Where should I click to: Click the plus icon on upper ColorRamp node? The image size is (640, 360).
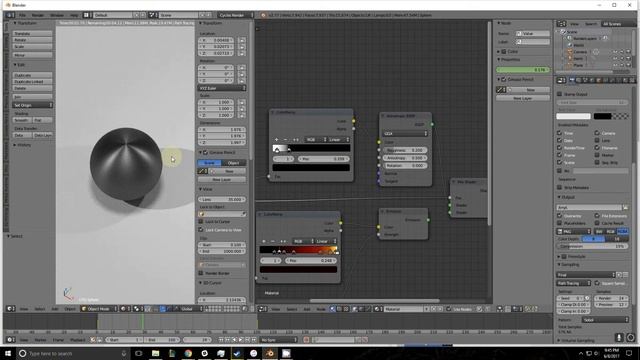click(276, 140)
